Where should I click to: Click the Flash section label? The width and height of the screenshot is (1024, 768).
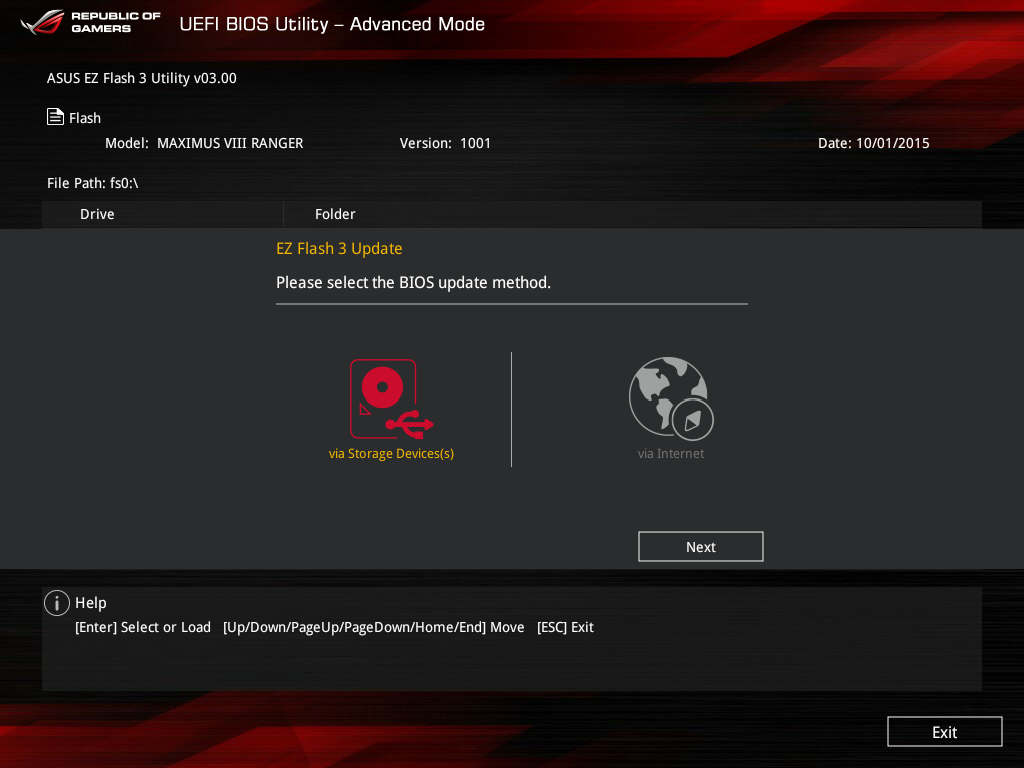point(85,118)
